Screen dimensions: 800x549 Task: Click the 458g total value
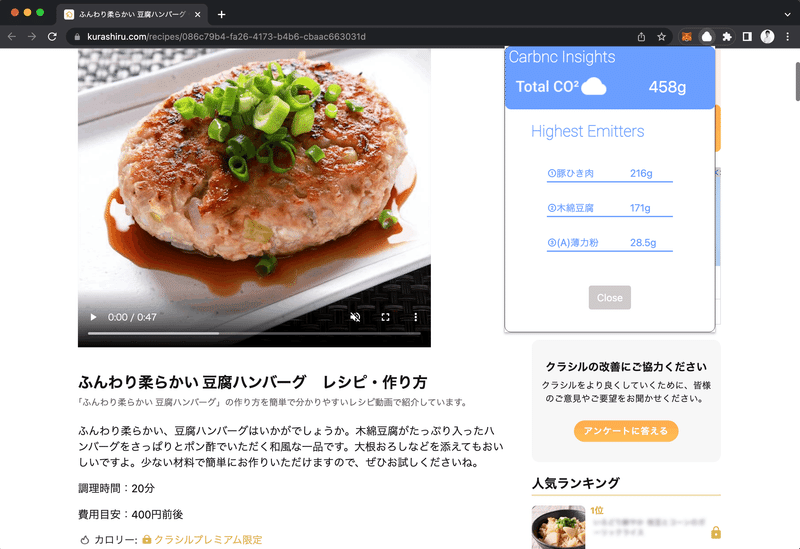pyautogui.click(x=667, y=87)
